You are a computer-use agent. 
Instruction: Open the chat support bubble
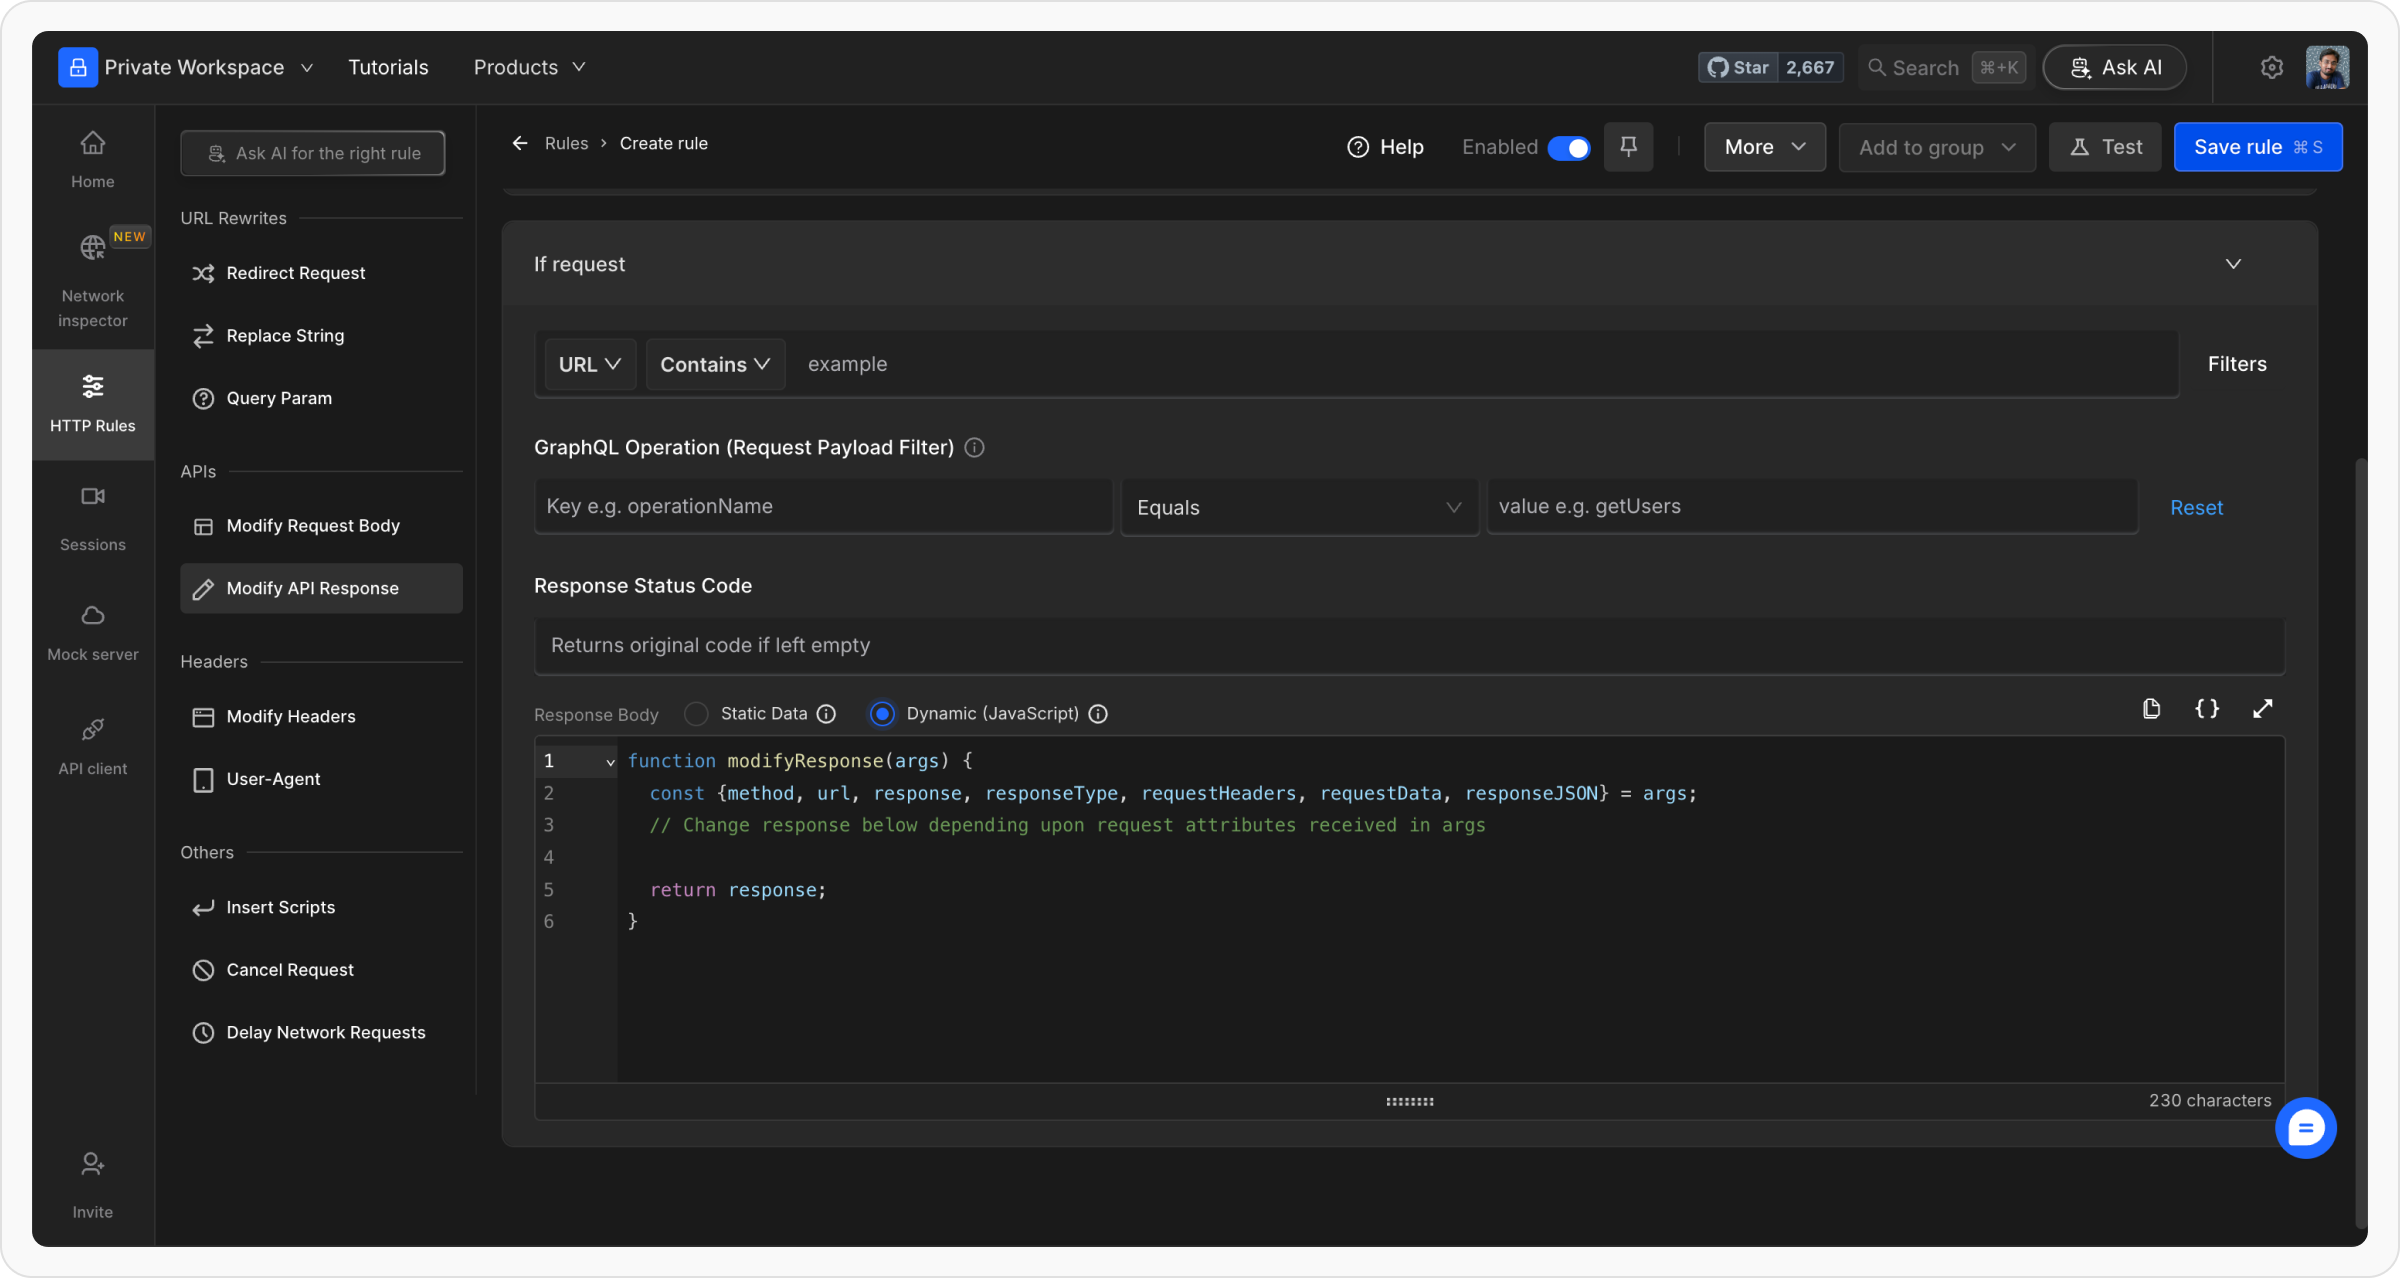(2305, 1128)
